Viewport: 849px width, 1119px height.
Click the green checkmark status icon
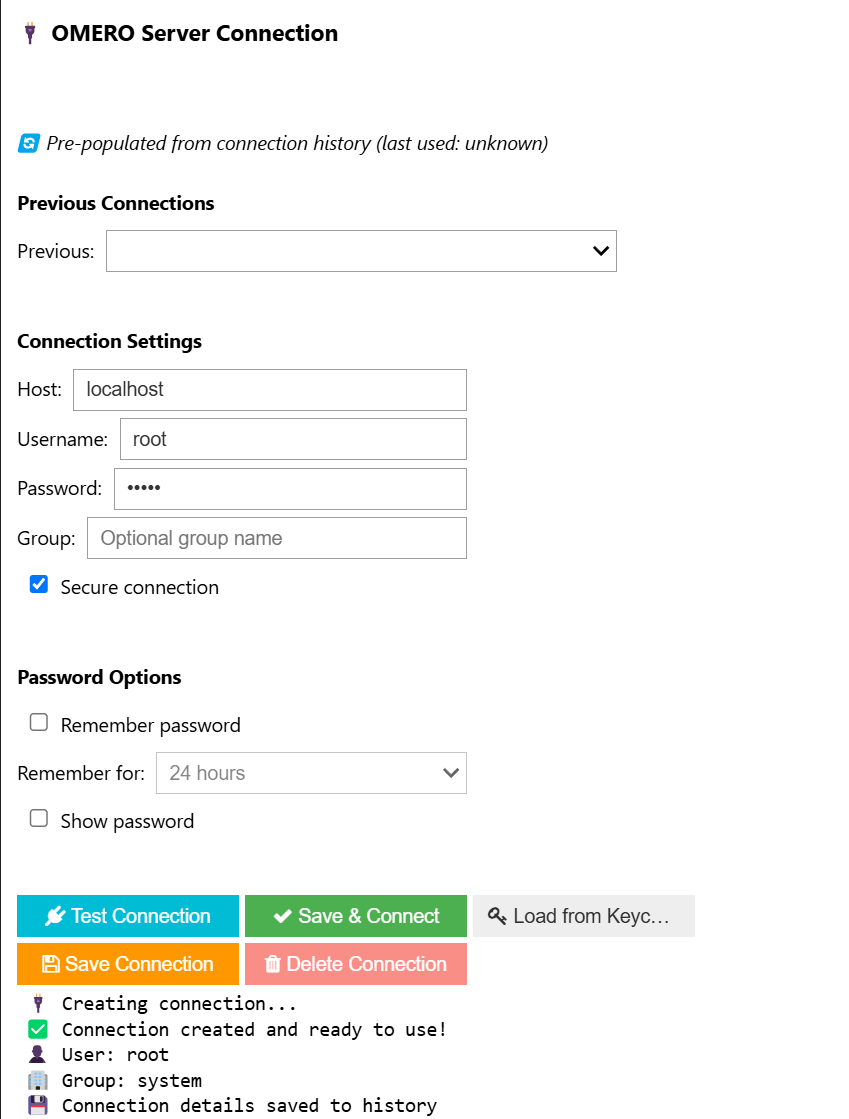pyautogui.click(x=38, y=1029)
